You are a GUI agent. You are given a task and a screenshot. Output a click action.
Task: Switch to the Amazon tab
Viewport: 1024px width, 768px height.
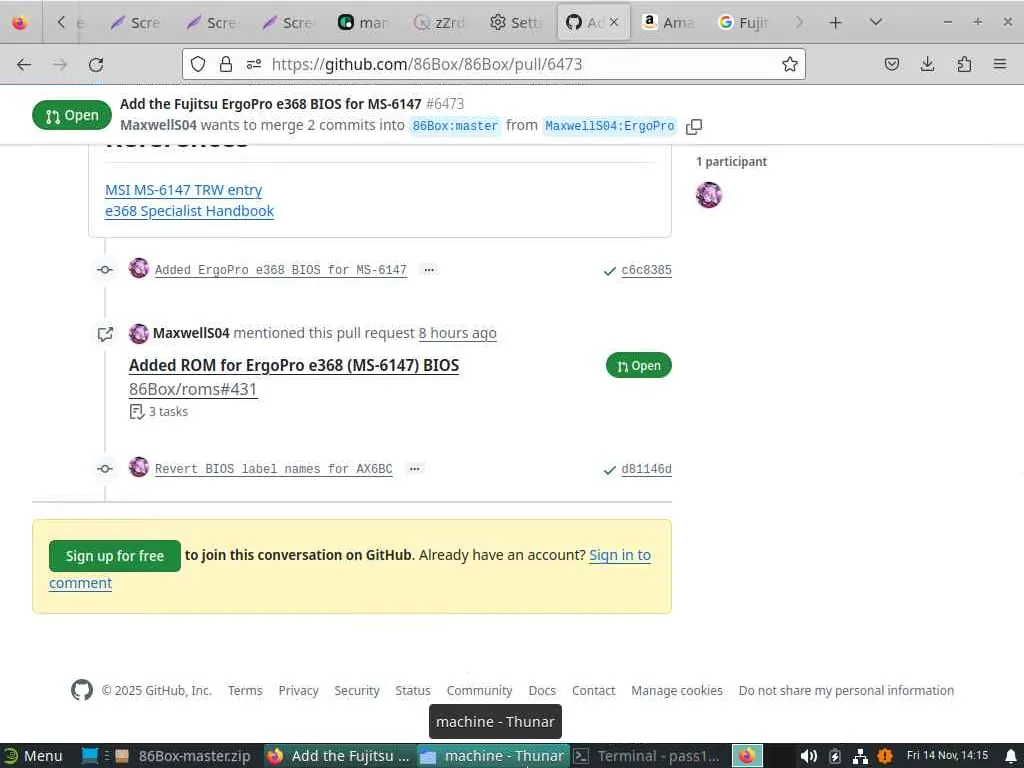[667, 23]
